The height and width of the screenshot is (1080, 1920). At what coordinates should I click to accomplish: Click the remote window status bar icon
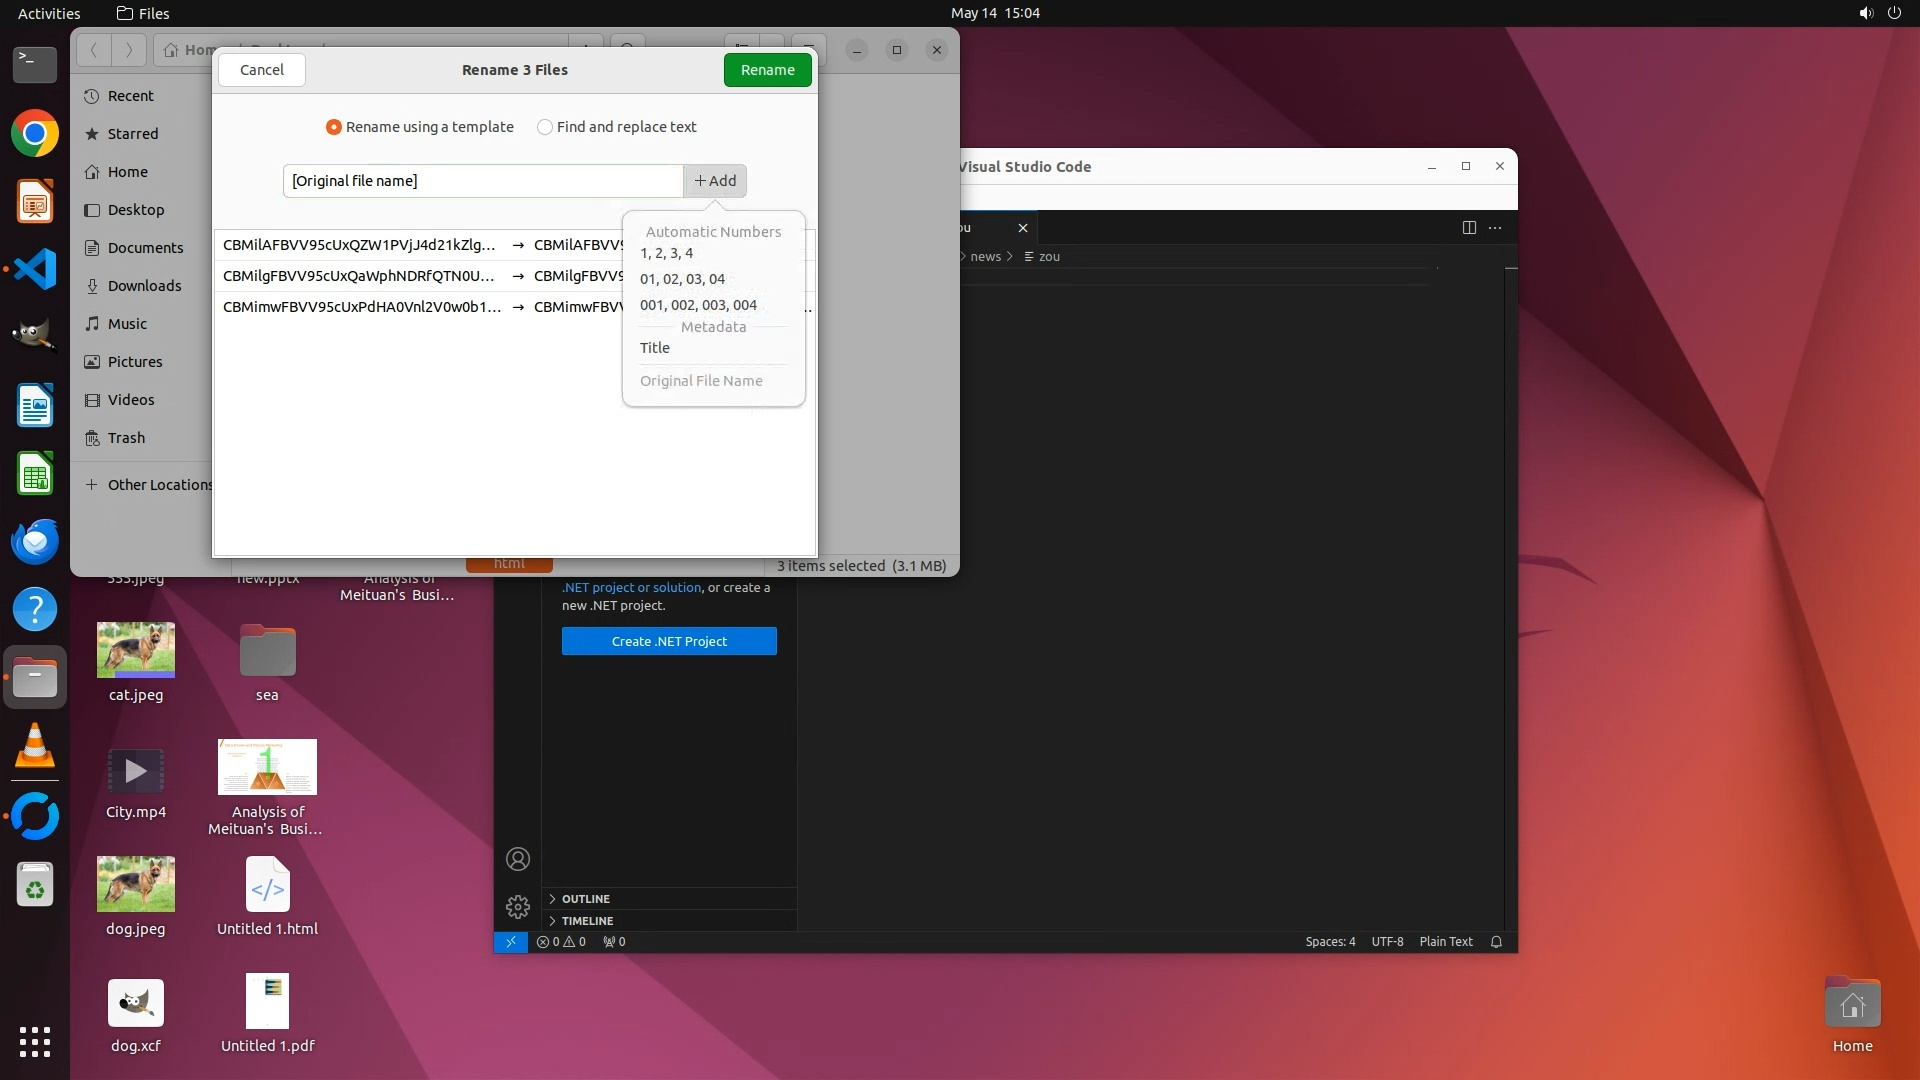[511, 942]
